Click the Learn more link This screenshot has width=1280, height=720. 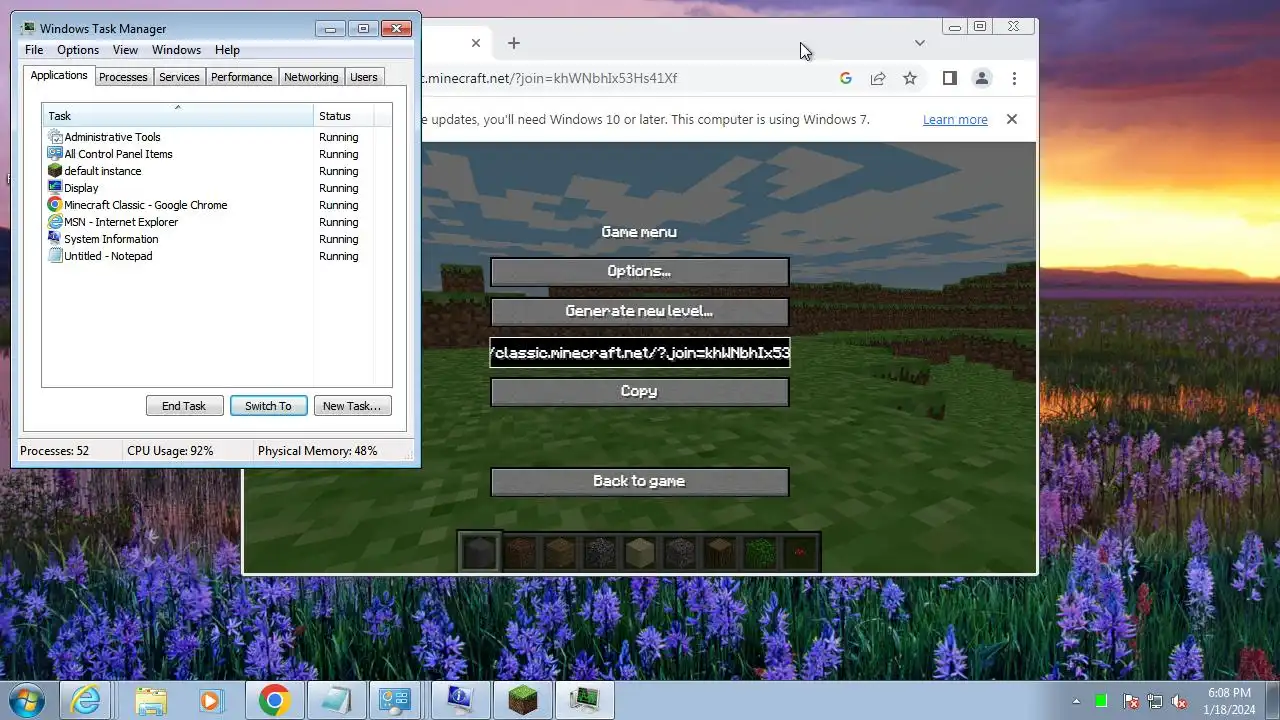pyautogui.click(x=955, y=119)
